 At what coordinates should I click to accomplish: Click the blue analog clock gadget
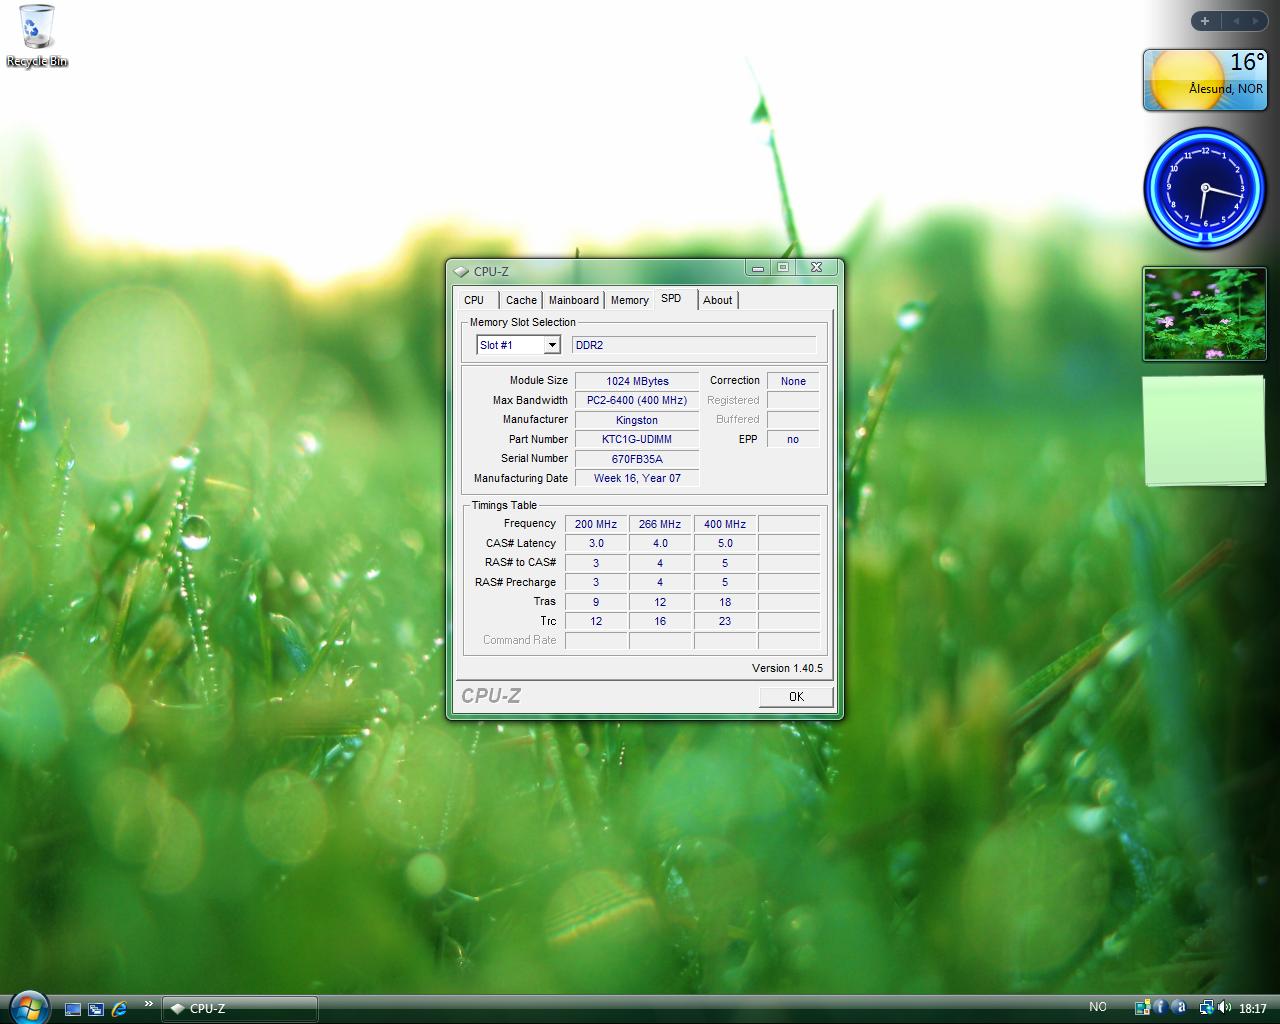tap(1205, 188)
